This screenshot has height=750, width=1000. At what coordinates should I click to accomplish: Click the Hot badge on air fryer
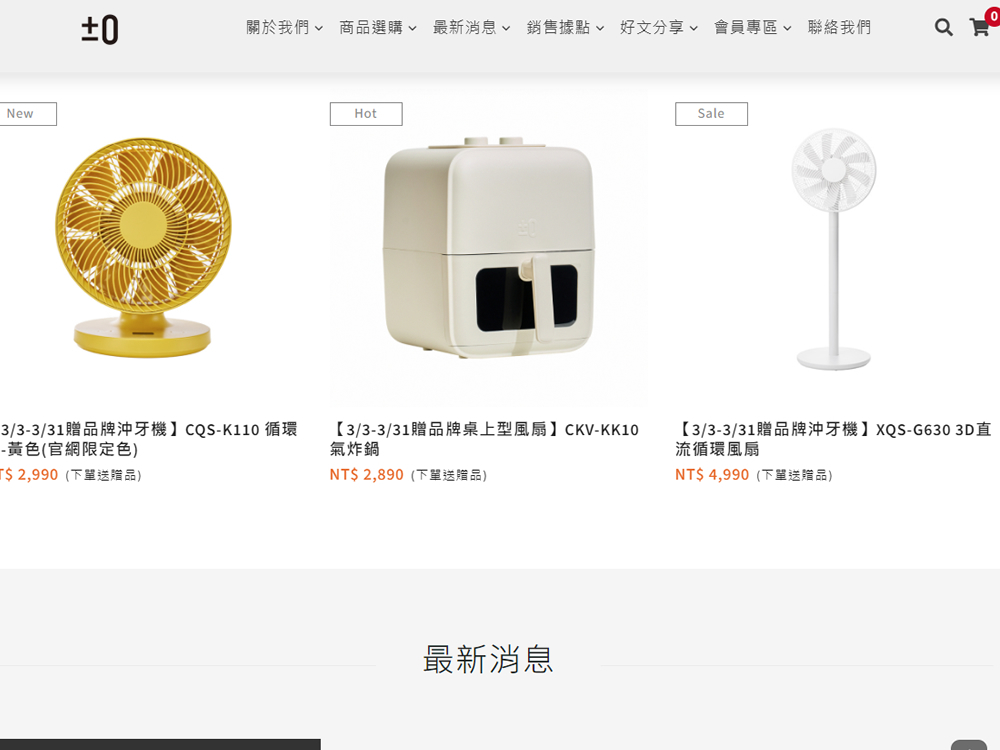(x=366, y=114)
